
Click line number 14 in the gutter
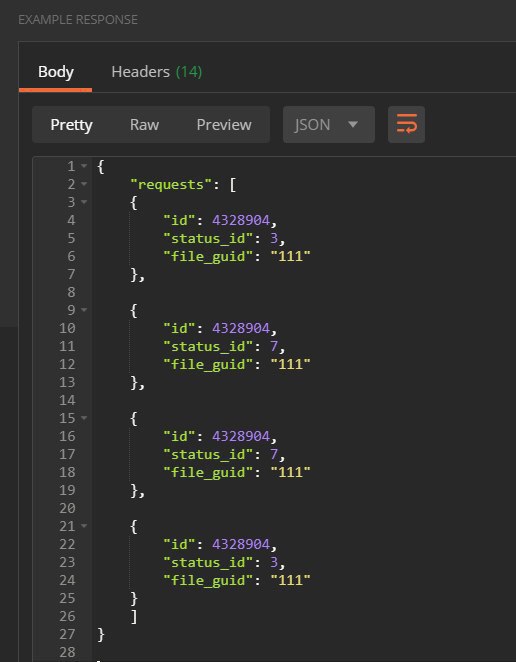coord(67,400)
